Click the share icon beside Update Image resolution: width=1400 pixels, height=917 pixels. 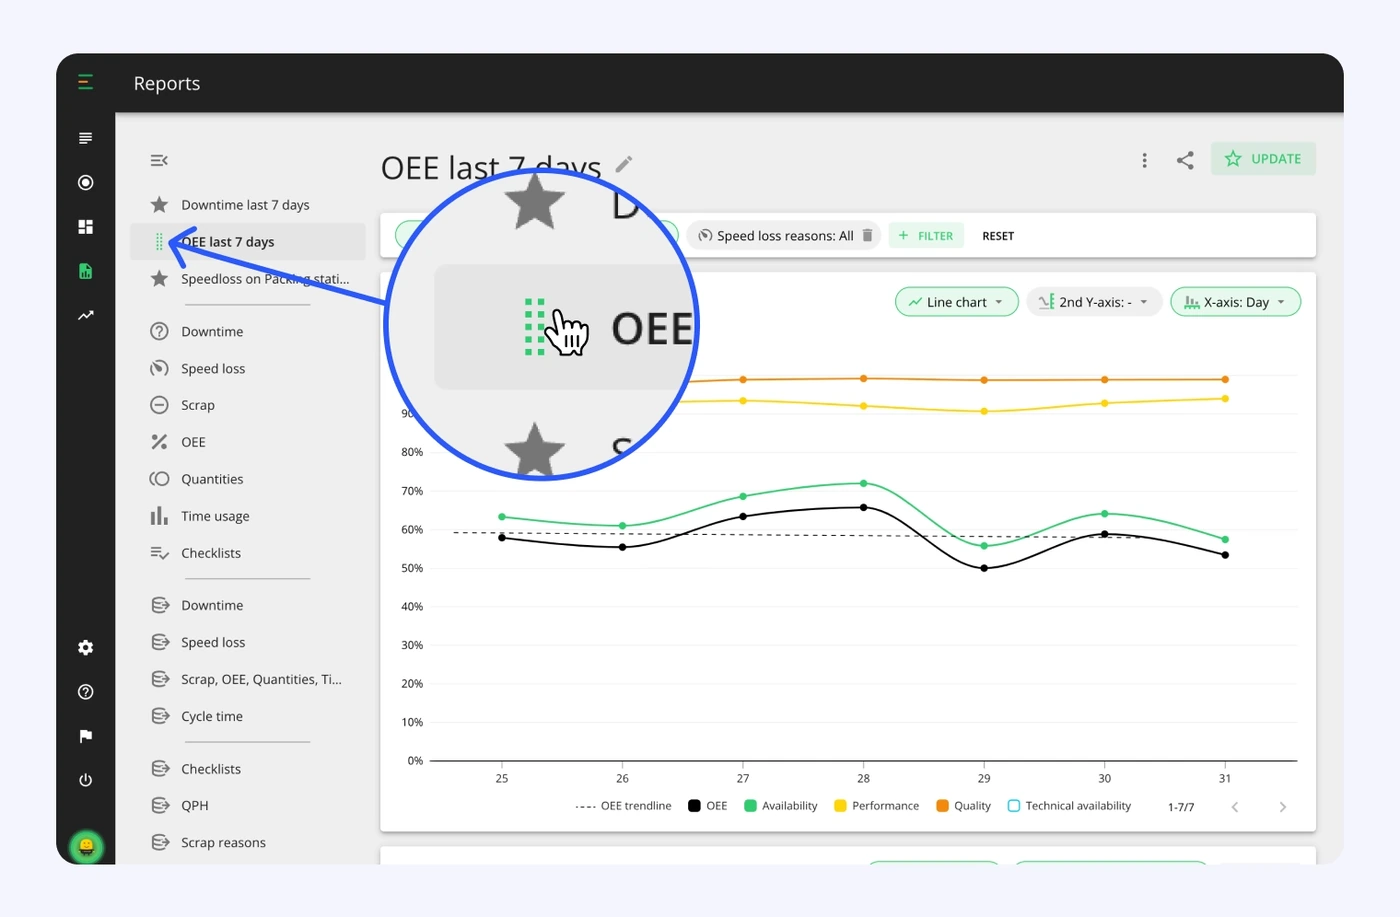pyautogui.click(x=1185, y=160)
